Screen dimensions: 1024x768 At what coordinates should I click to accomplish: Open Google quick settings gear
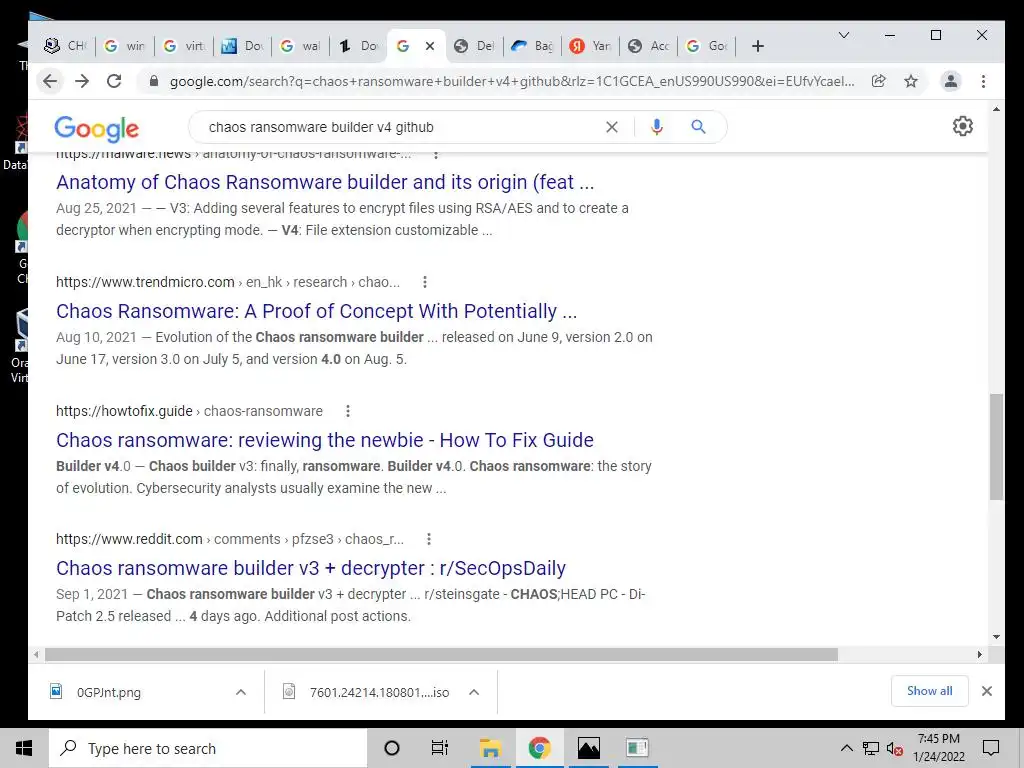pos(963,126)
